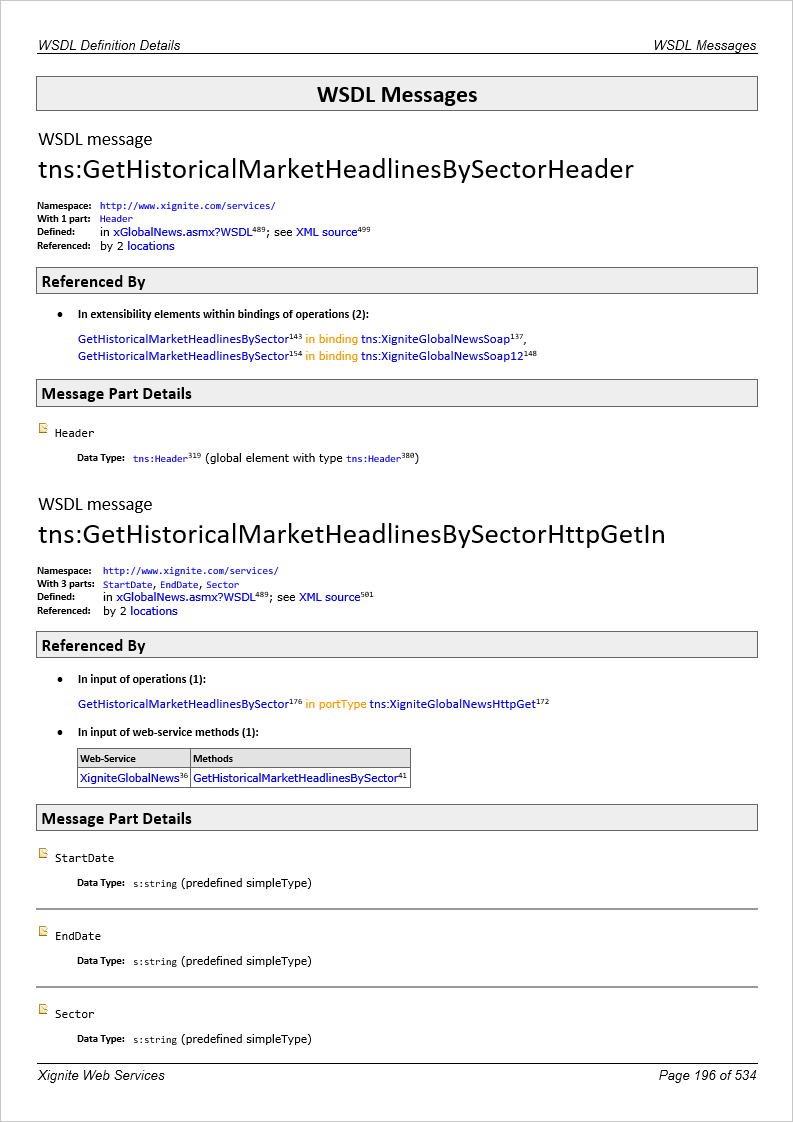This screenshot has width=793, height=1122.
Task: Jump to the Sector part link
Action: (222, 584)
